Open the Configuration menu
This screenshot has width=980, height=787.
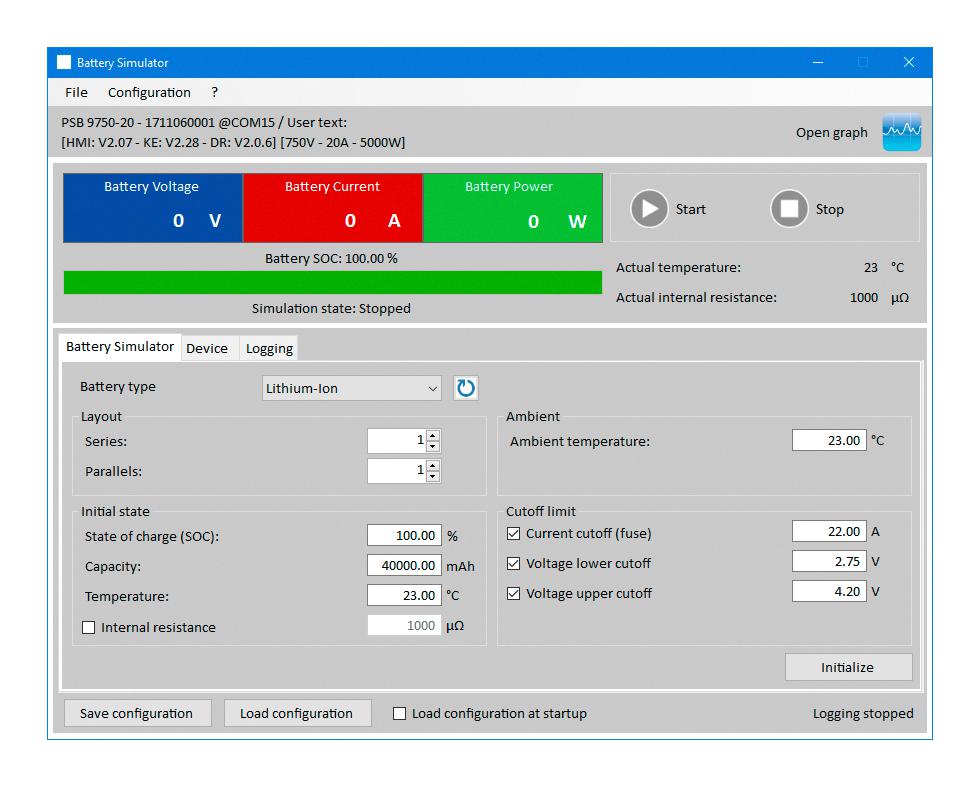148,92
